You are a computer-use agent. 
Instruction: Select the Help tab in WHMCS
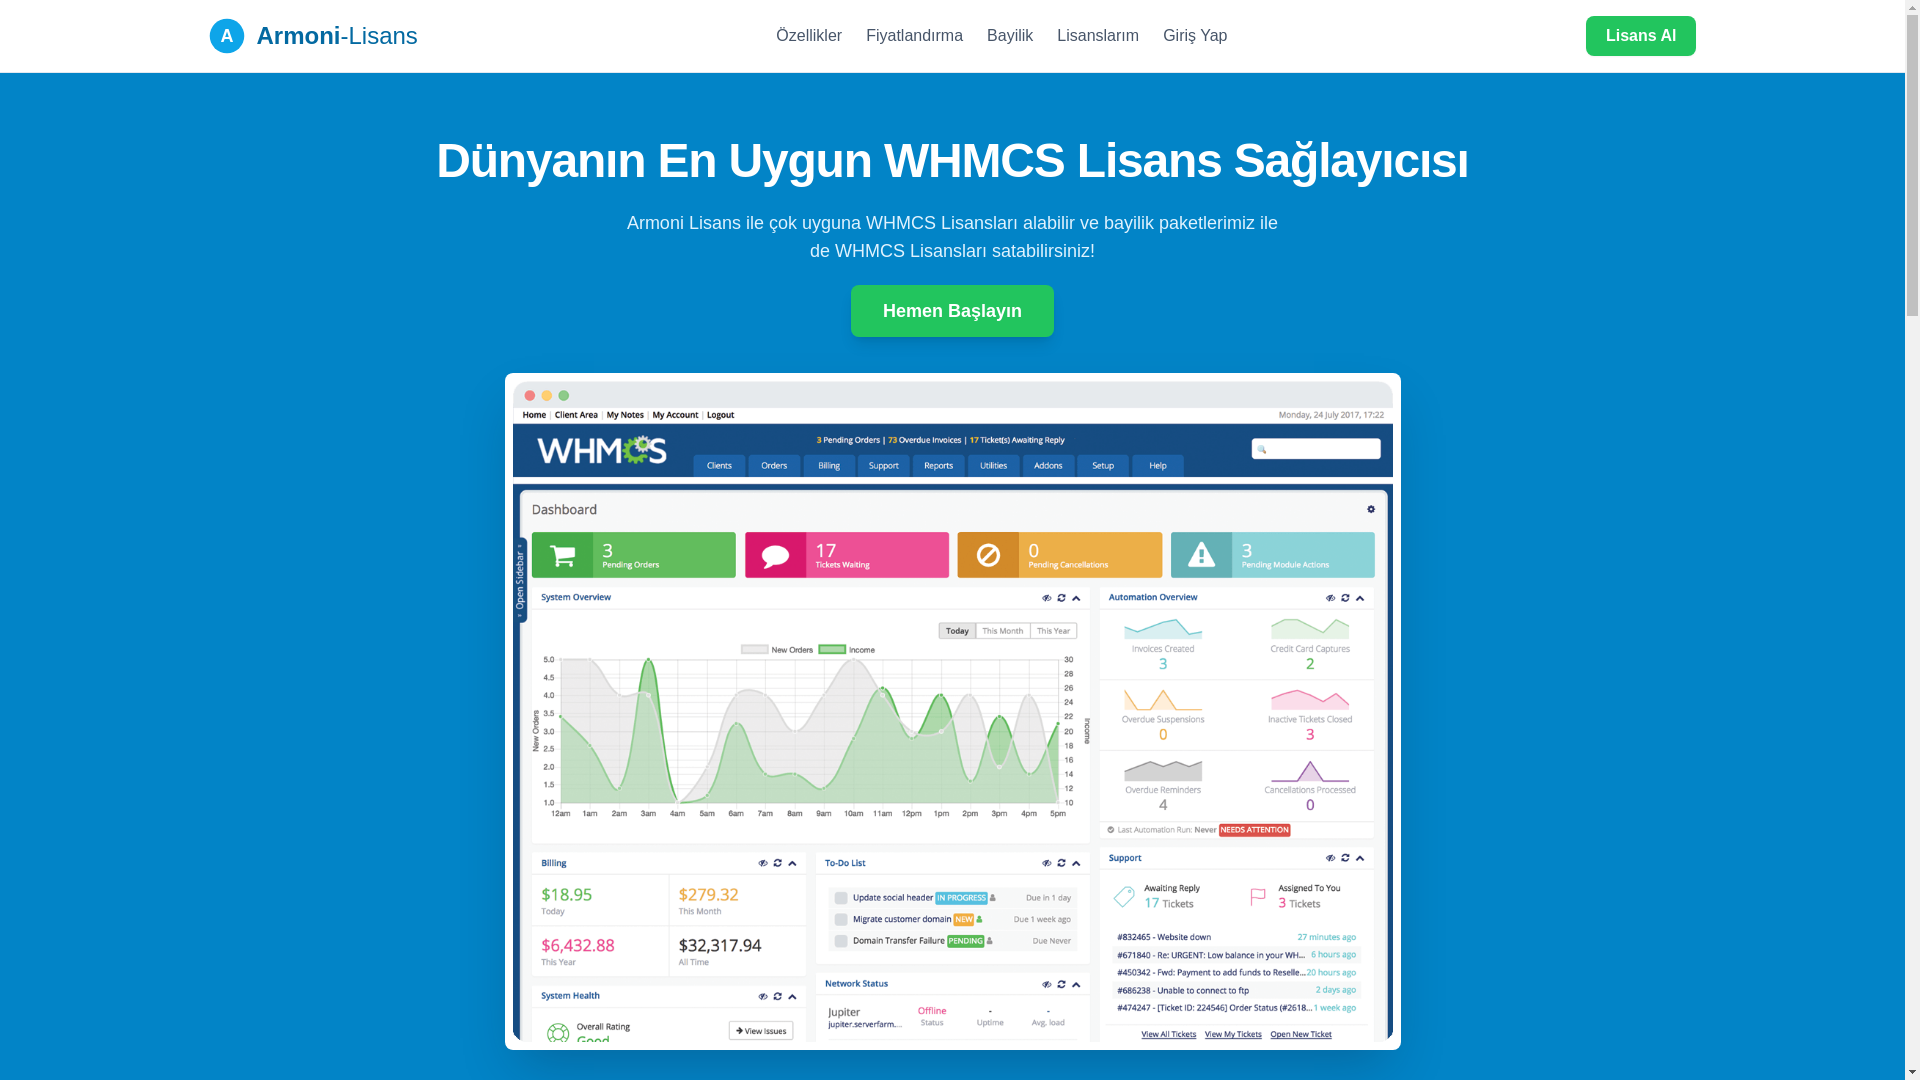coord(1158,466)
